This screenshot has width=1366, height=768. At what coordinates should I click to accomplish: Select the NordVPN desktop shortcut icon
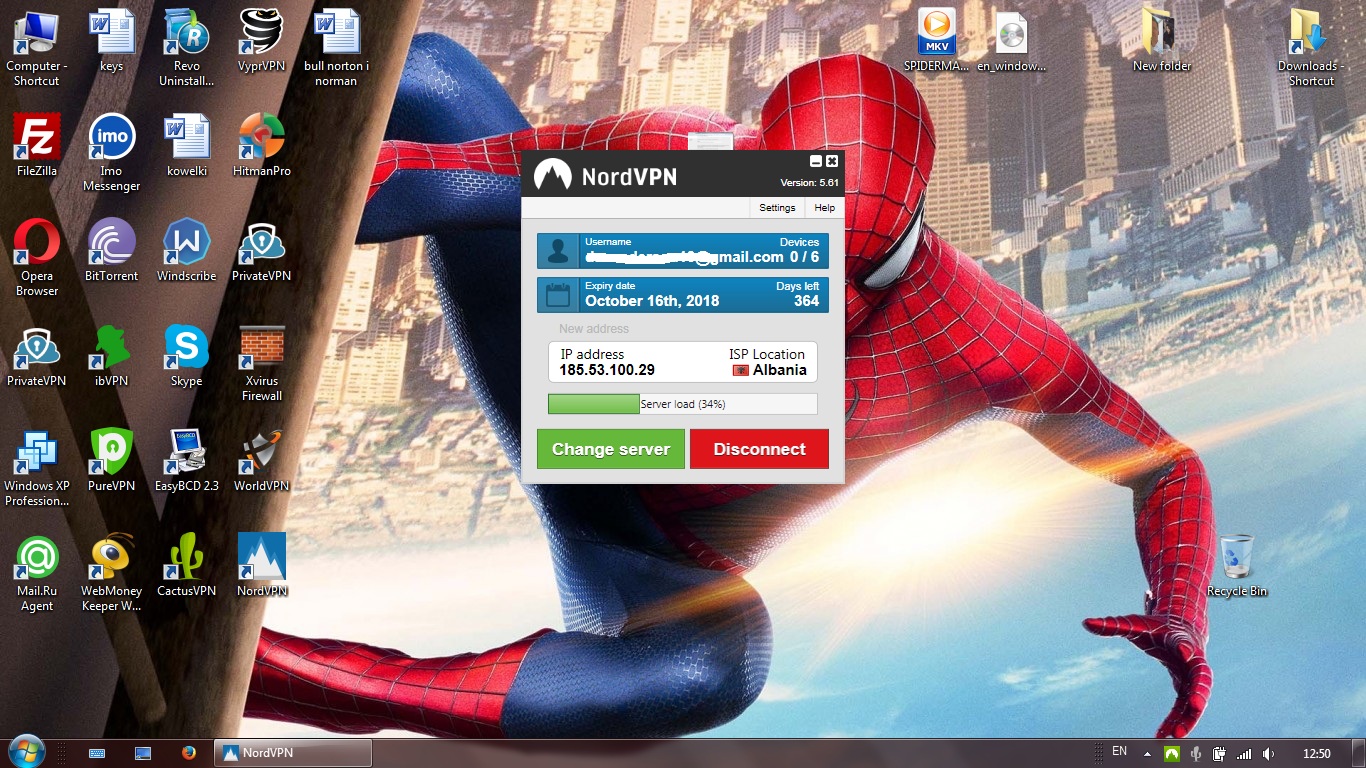pyautogui.click(x=262, y=566)
